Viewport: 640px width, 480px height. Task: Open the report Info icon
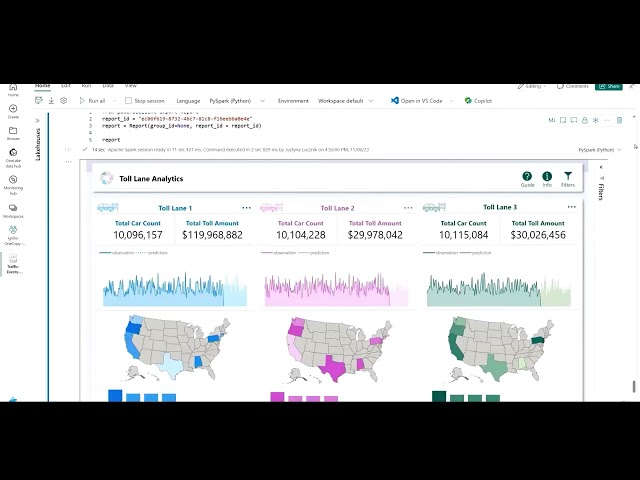[x=547, y=179]
